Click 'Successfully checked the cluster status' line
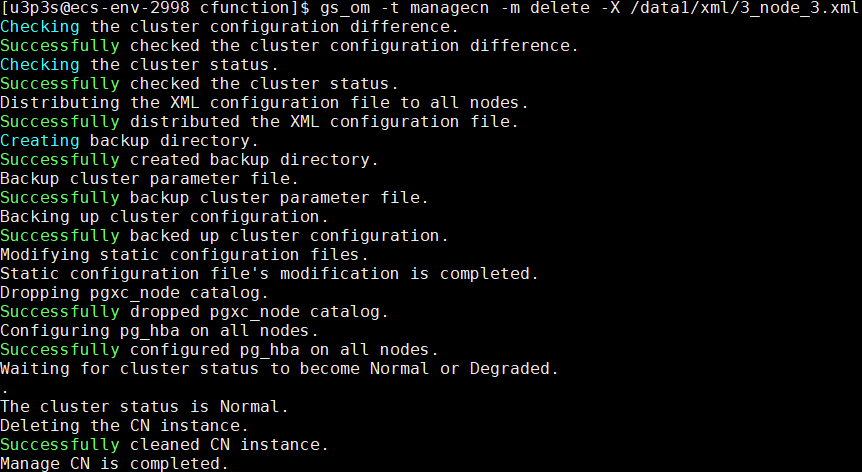The height and width of the screenshot is (472, 862). pos(199,84)
